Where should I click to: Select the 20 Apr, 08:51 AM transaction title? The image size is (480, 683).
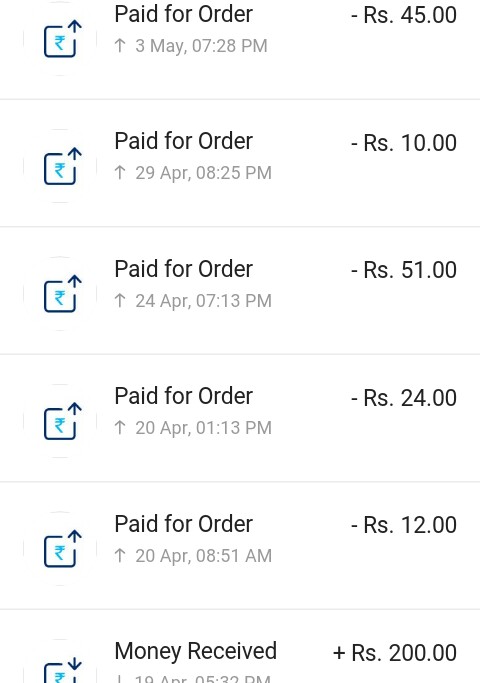183,524
